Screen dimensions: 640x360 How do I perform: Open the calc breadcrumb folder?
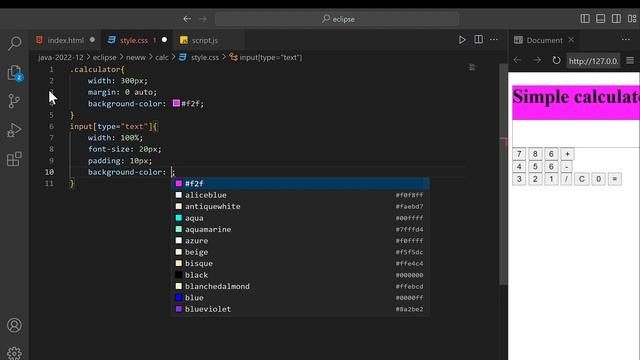[162, 58]
